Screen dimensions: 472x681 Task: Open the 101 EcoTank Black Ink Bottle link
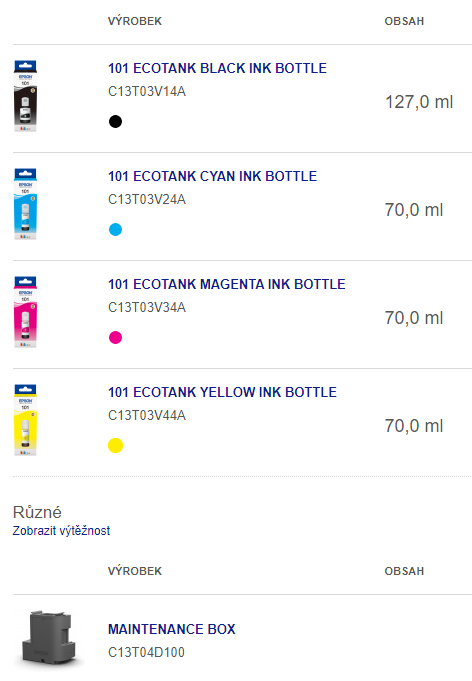tap(217, 68)
